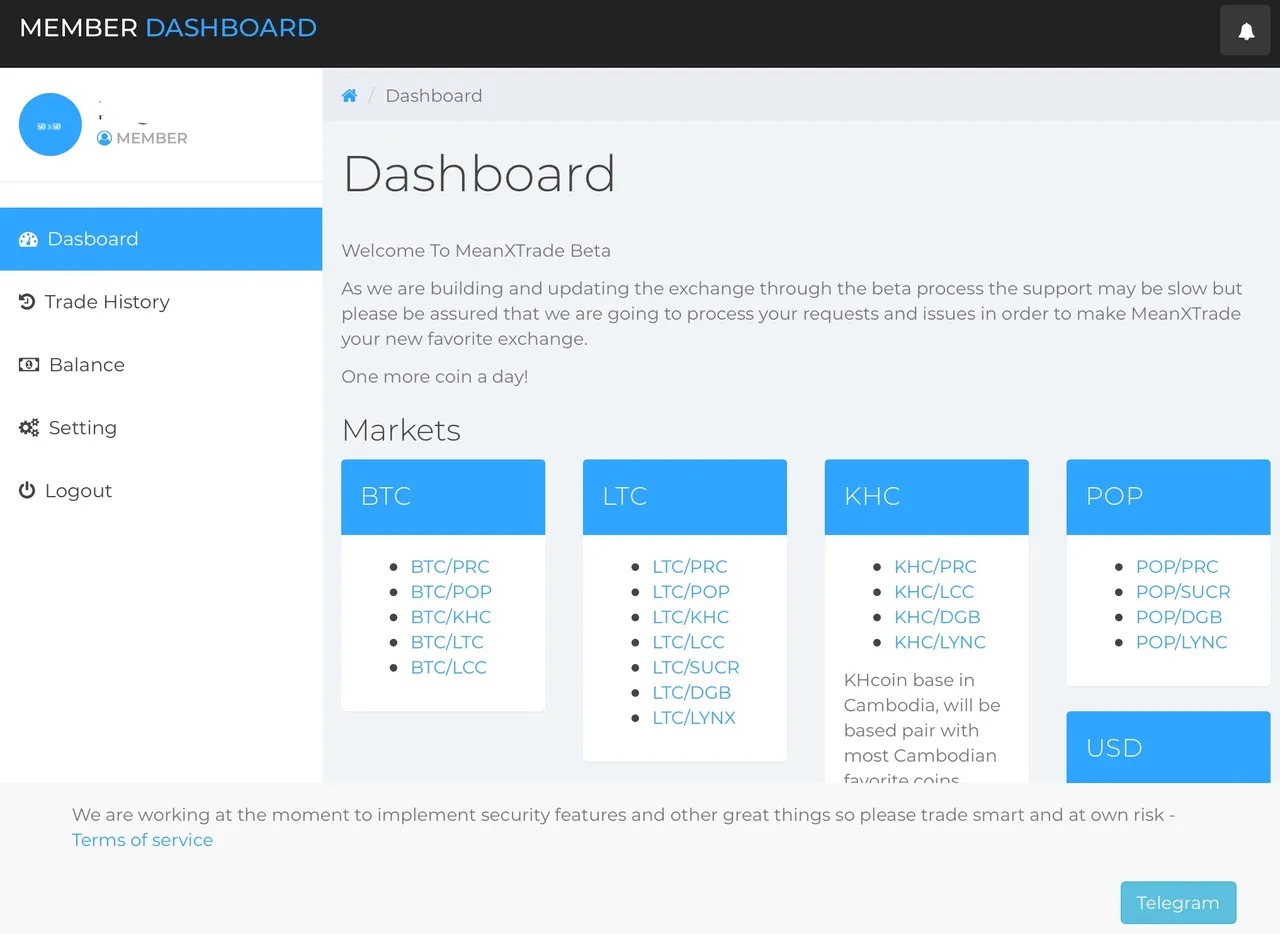Viewport: 1280px width, 934px height.
Task: View the KHC/LYNC trading pair
Action: pos(940,642)
